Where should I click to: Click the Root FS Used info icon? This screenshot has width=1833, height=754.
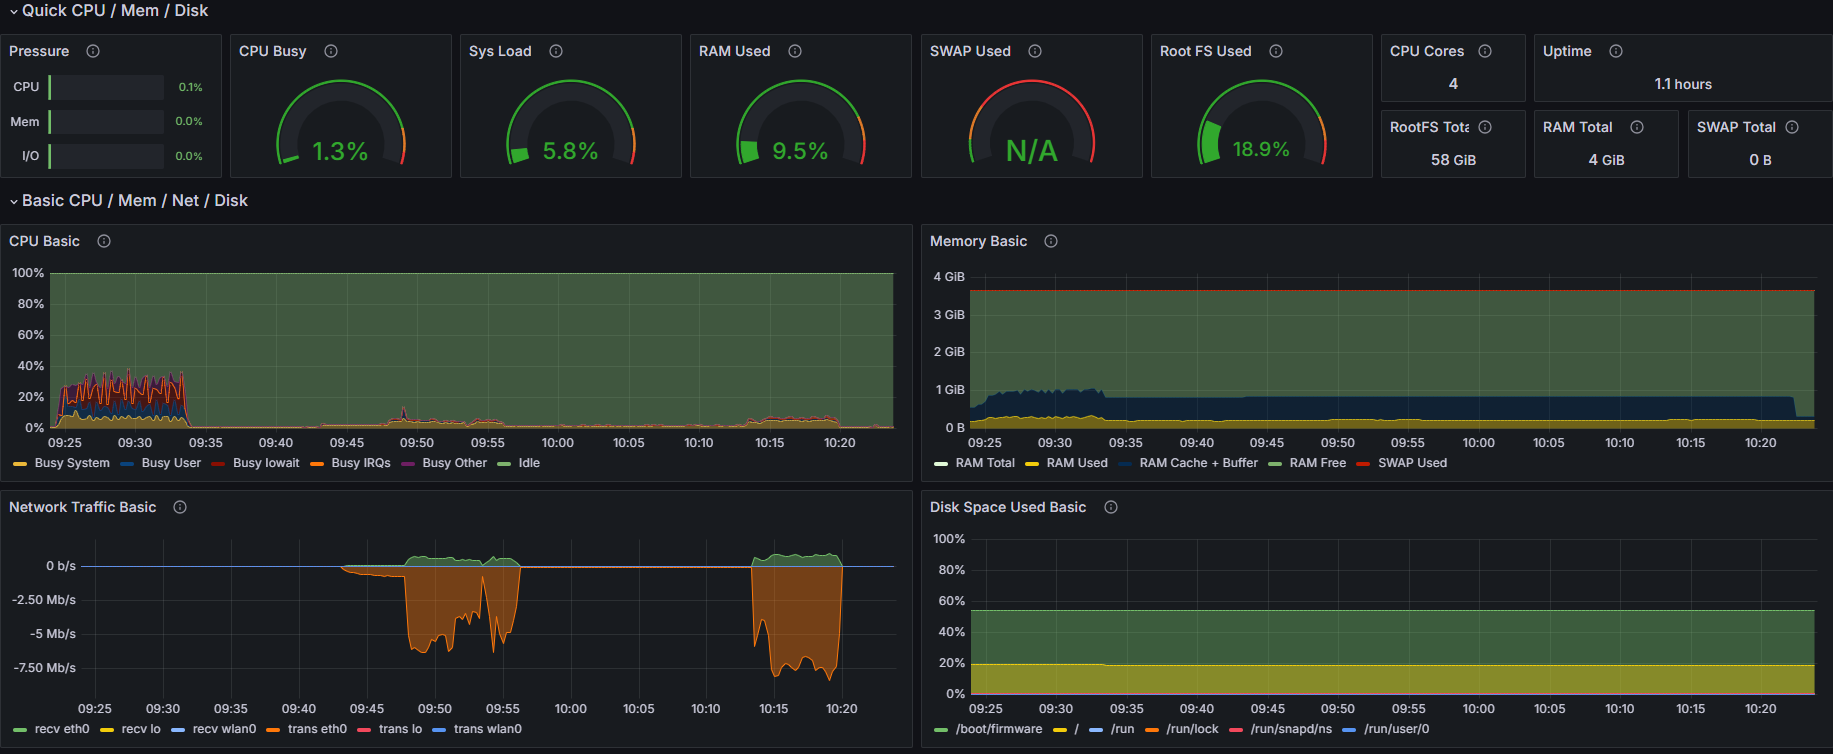(1276, 51)
